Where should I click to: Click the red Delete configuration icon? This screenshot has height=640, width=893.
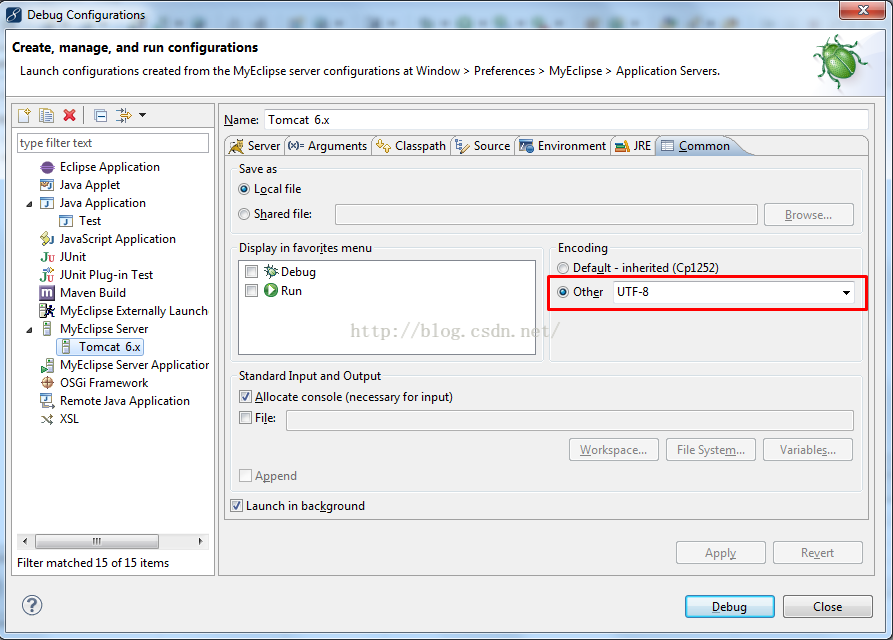click(69, 116)
